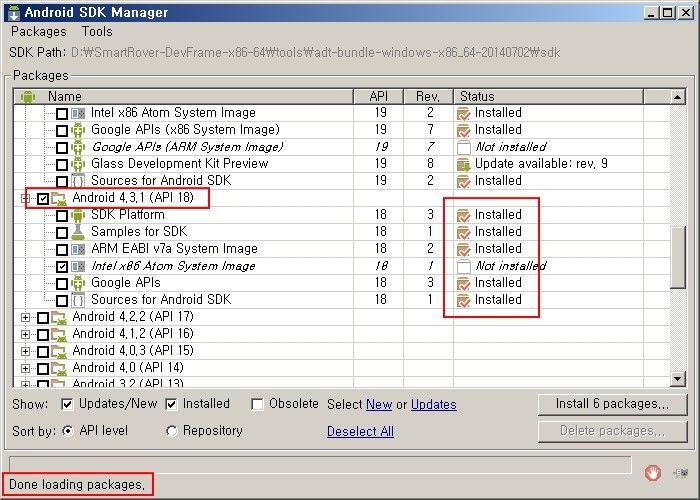
Task: Click the Glass Development Kit Preview icon
Action: point(78,164)
